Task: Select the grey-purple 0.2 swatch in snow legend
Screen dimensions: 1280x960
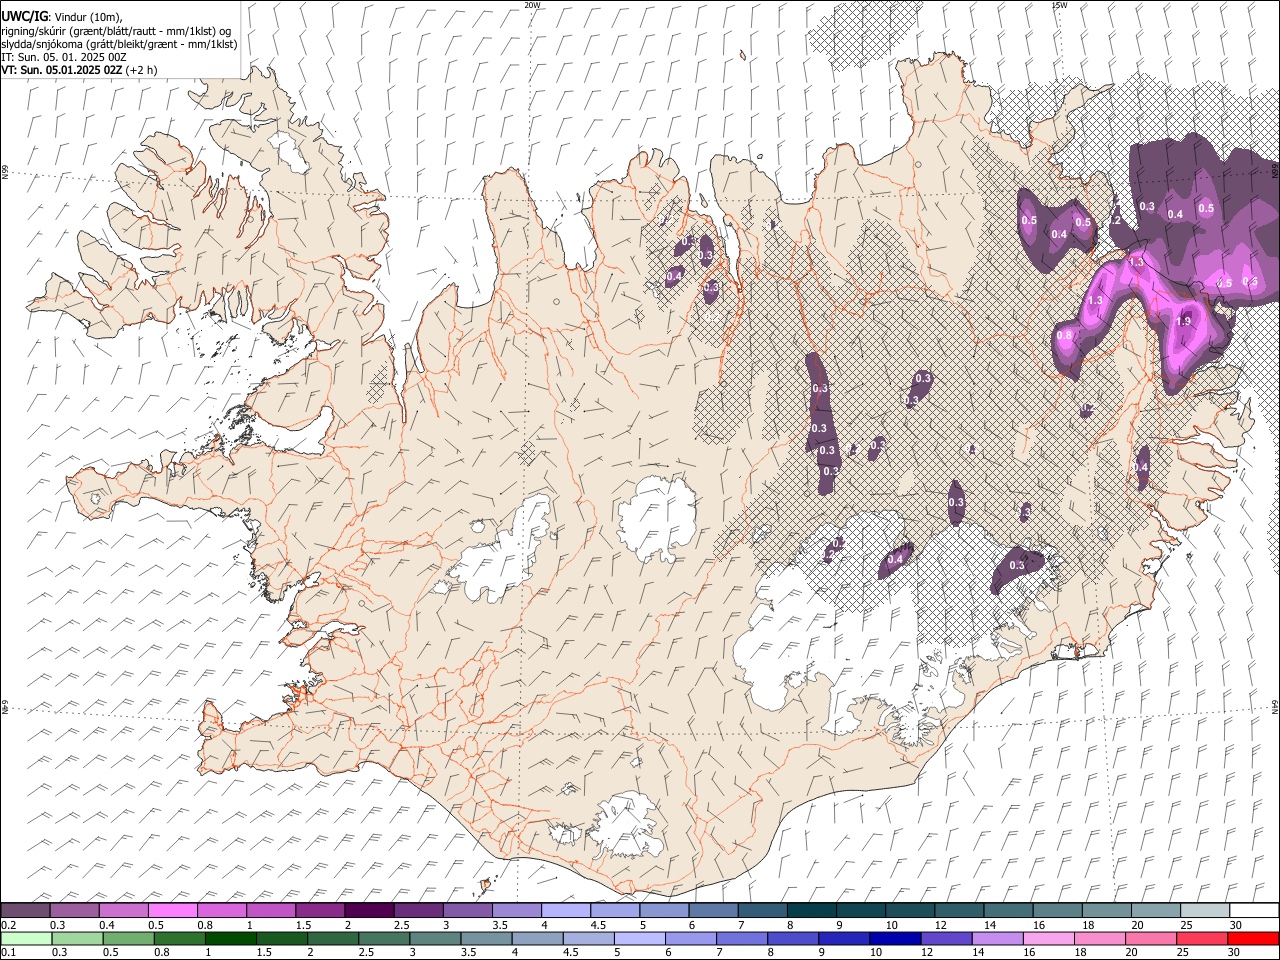Action: tap(25, 910)
